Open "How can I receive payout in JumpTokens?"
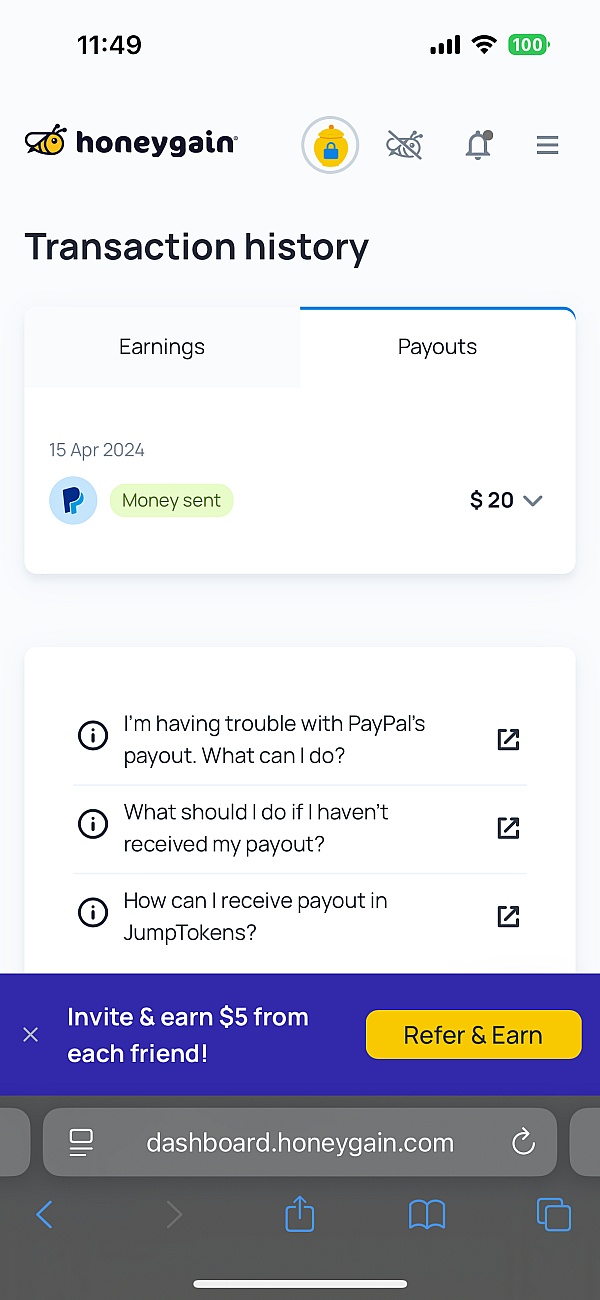The width and height of the screenshot is (600, 1300). point(255,916)
